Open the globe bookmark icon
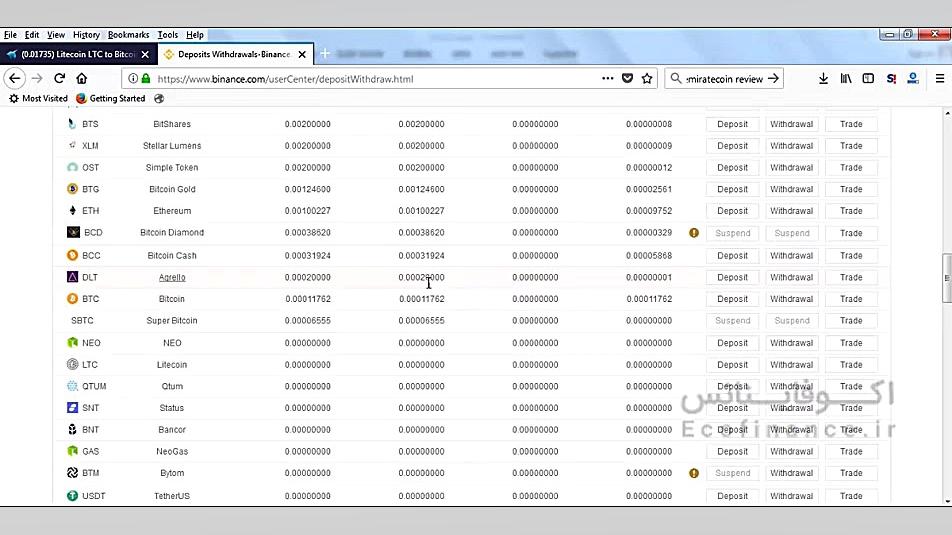Image resolution: width=952 pixels, height=535 pixels. click(x=159, y=98)
